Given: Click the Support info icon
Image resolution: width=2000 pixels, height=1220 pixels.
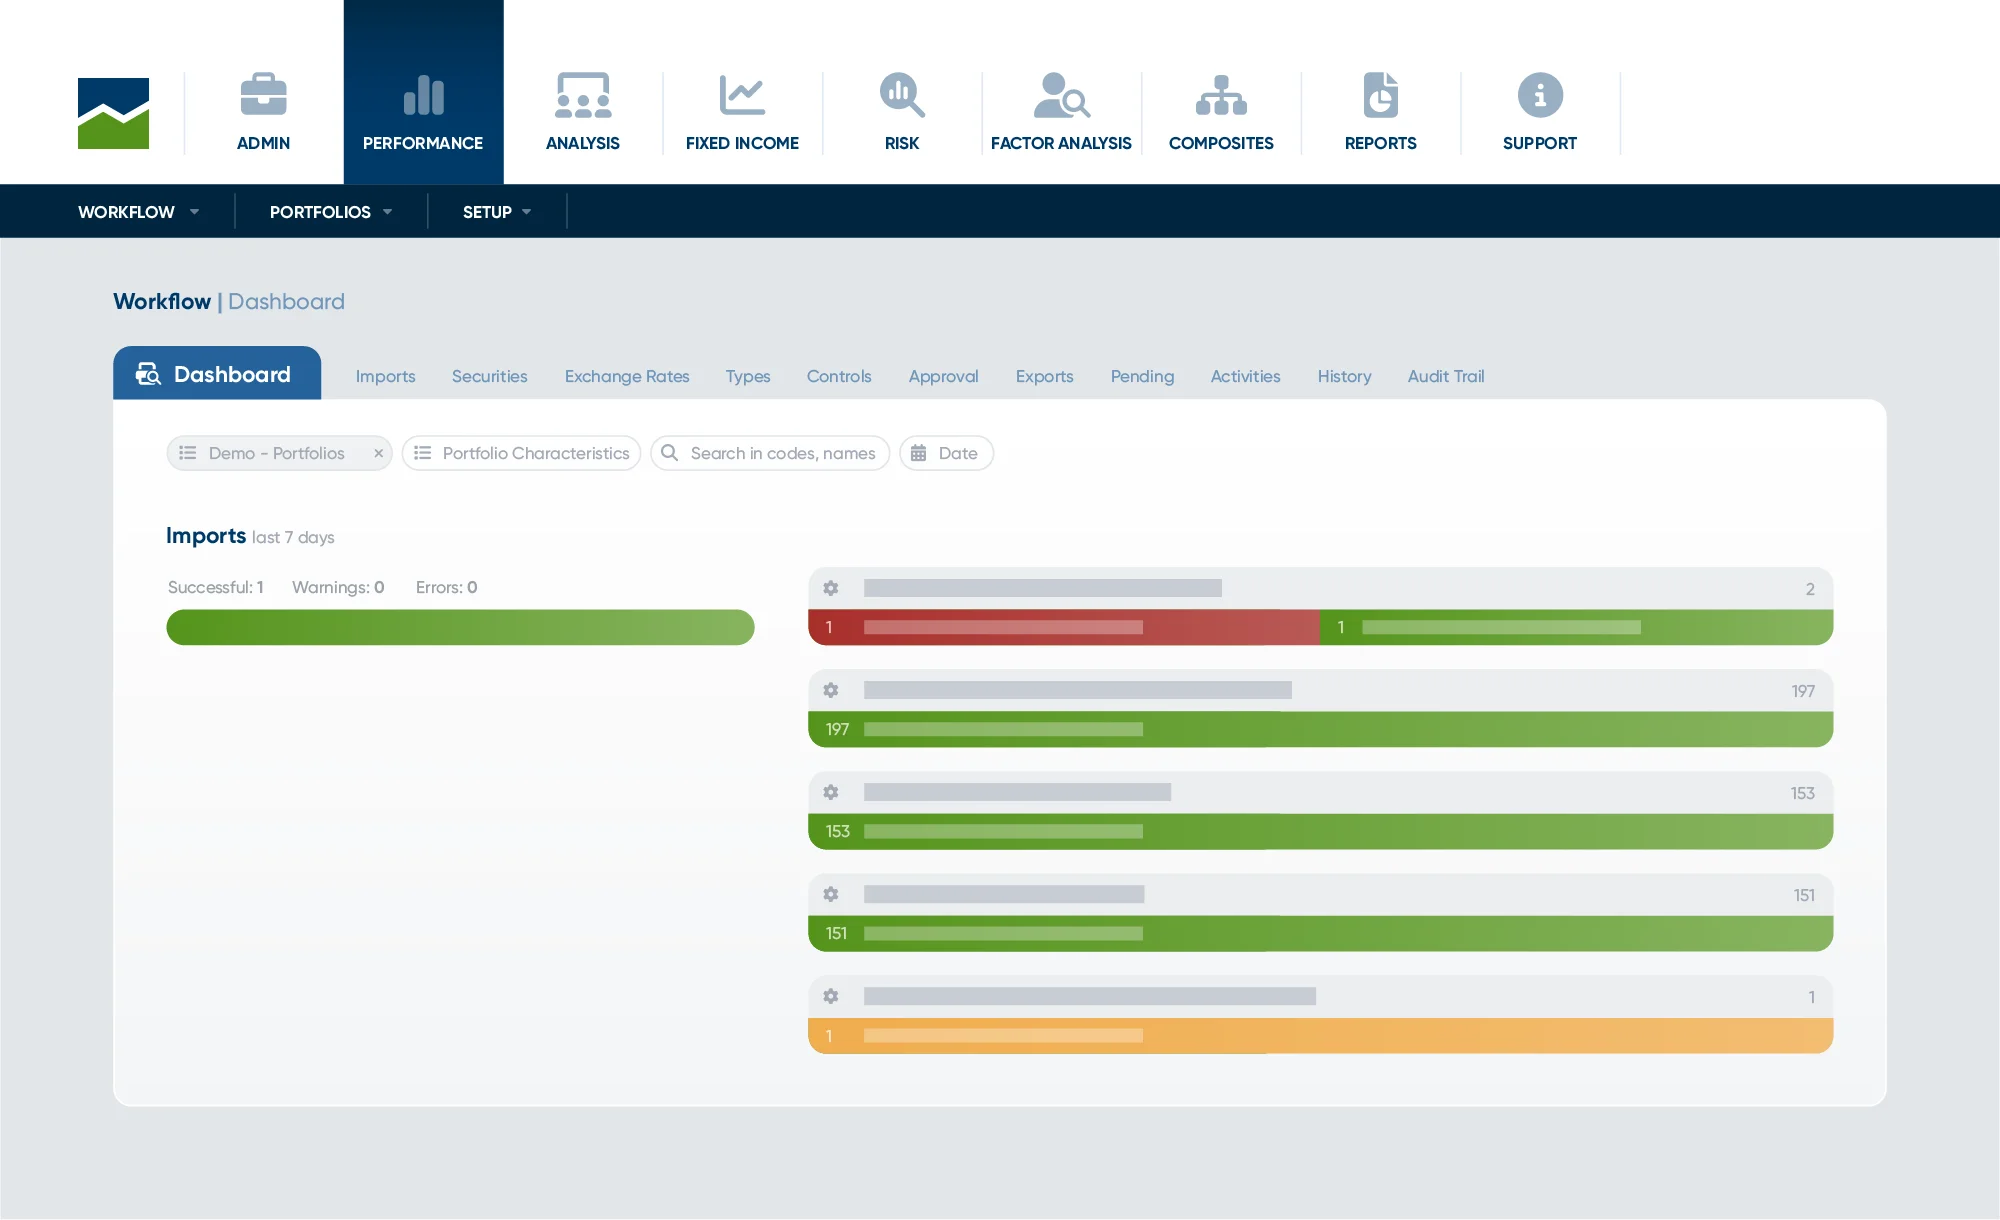Looking at the screenshot, I should pyautogui.click(x=1540, y=95).
